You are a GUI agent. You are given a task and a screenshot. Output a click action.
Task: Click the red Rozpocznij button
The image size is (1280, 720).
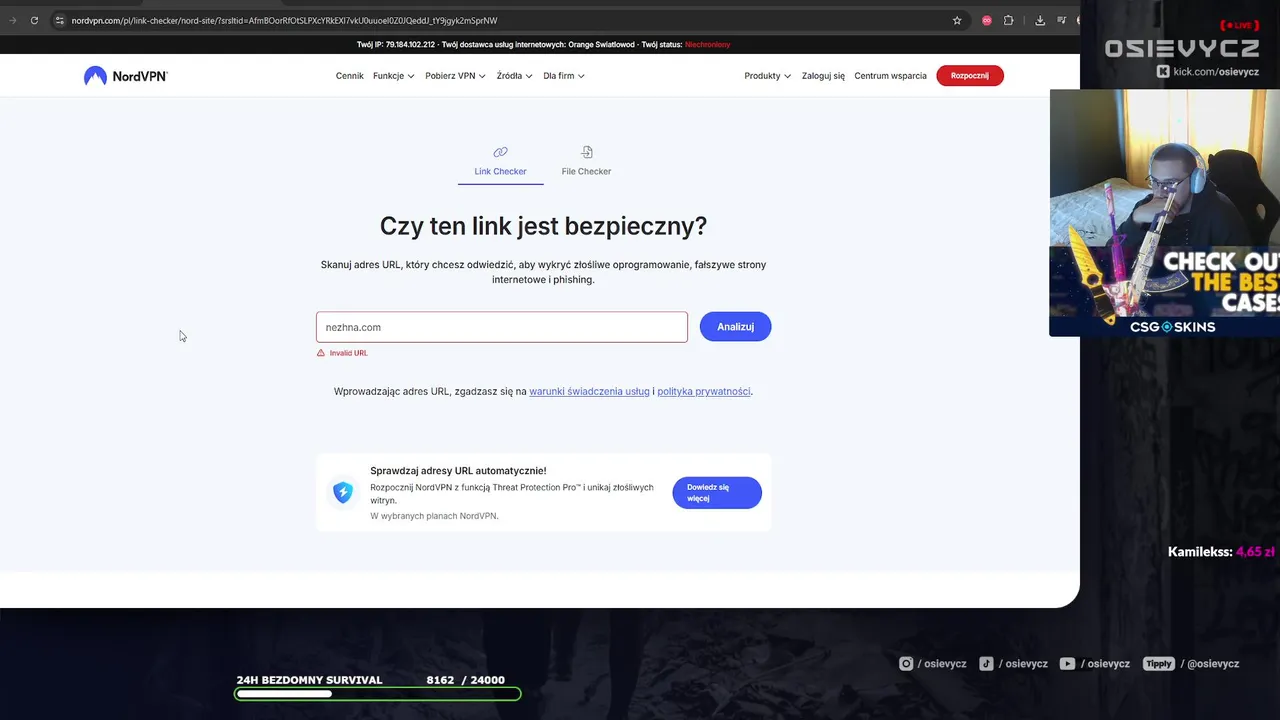click(x=970, y=76)
